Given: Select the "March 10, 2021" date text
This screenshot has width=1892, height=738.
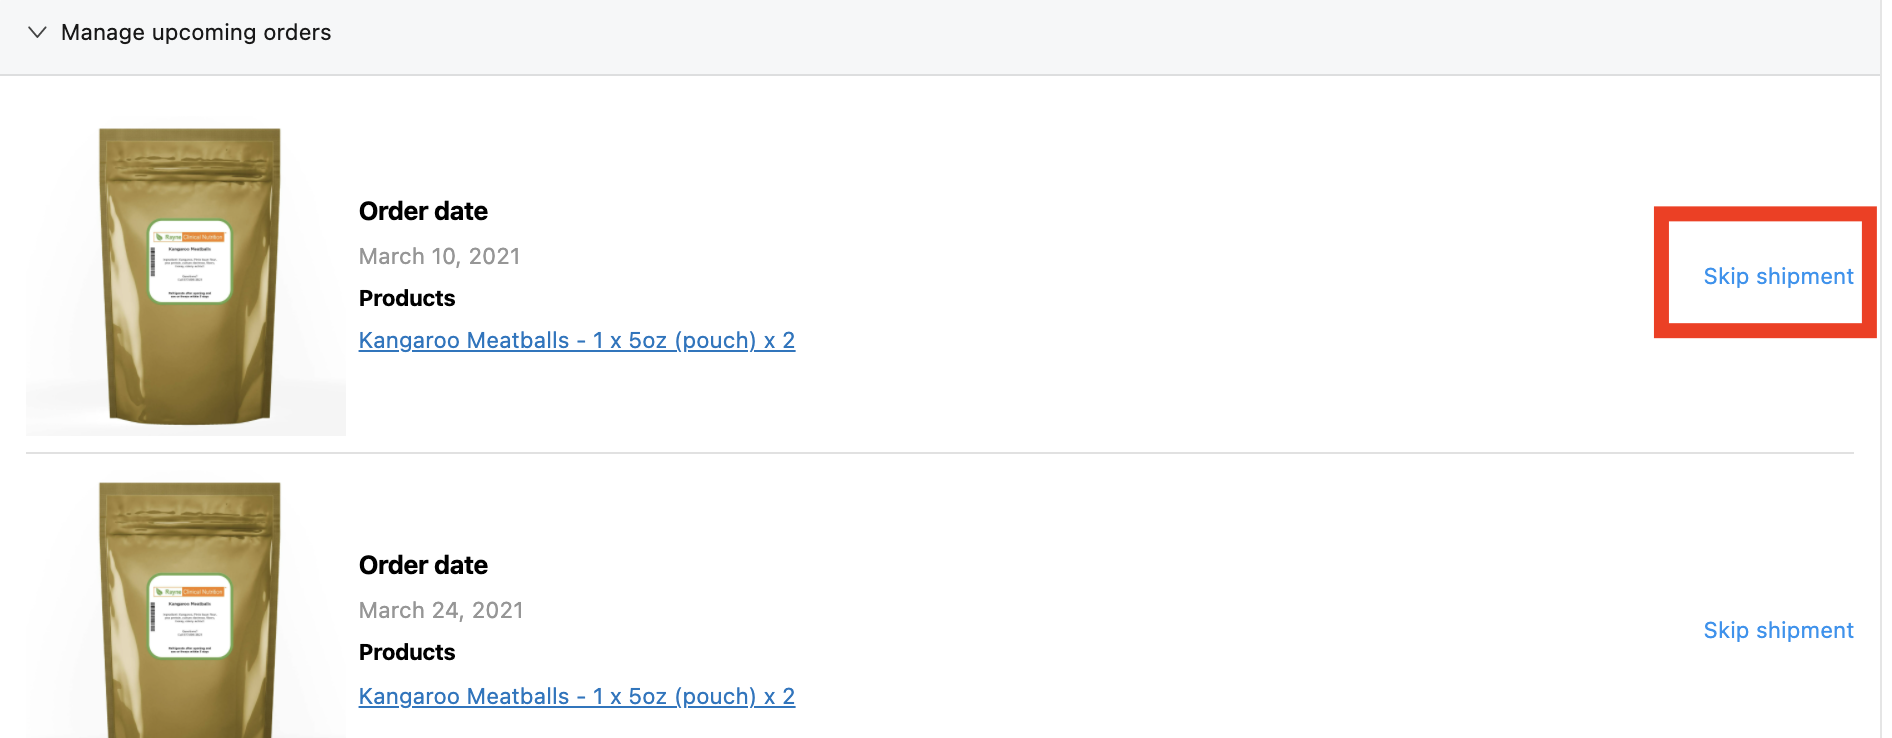Looking at the screenshot, I should [x=439, y=256].
